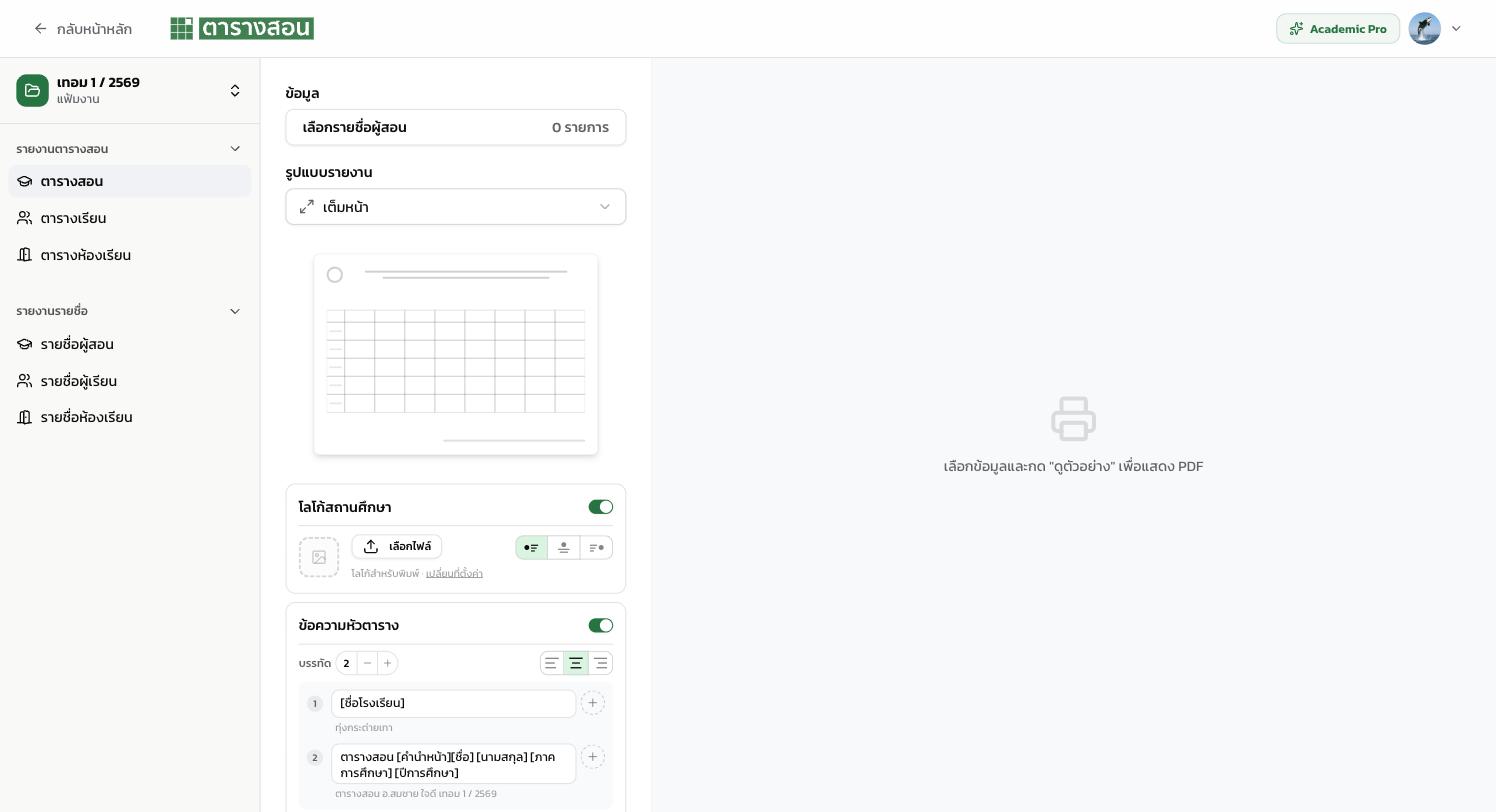Align header text center
The image size is (1496, 812).
pos(576,663)
